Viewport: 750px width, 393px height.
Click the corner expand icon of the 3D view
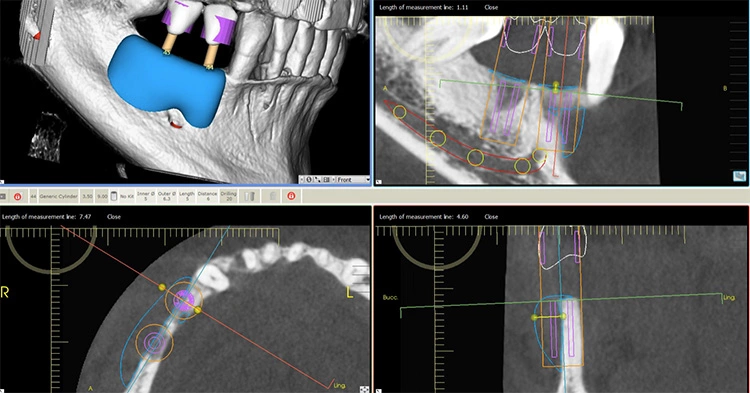(2, 182)
